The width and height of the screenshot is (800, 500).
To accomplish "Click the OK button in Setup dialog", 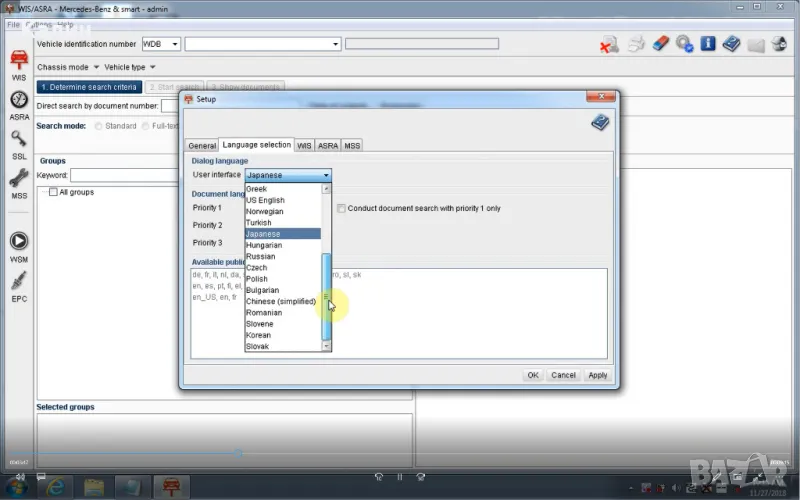I will coord(533,375).
